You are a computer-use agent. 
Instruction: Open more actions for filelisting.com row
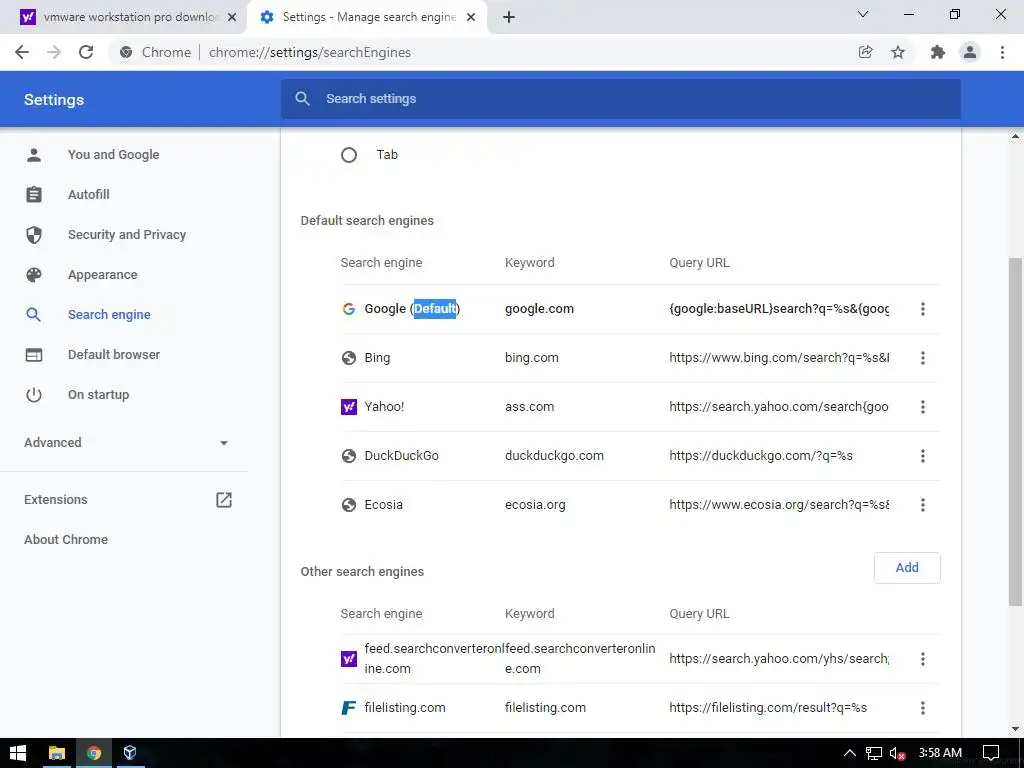pyautogui.click(x=923, y=708)
